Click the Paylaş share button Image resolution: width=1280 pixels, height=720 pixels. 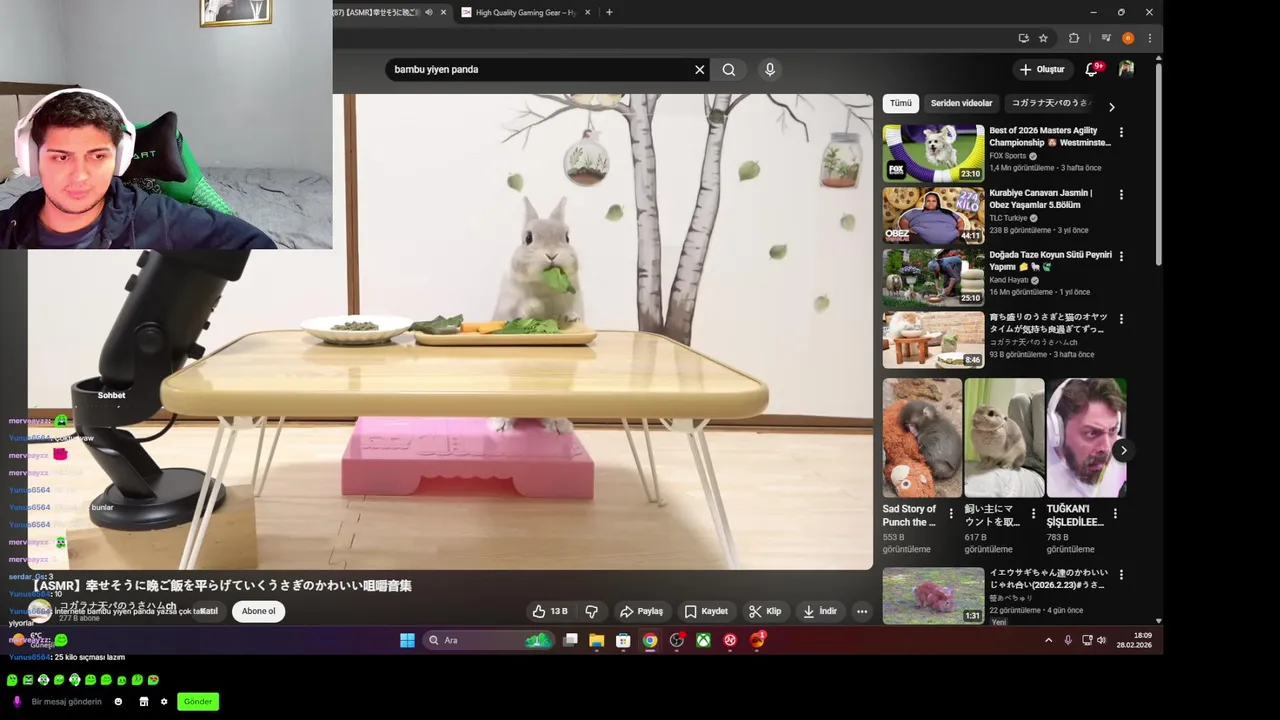(641, 611)
